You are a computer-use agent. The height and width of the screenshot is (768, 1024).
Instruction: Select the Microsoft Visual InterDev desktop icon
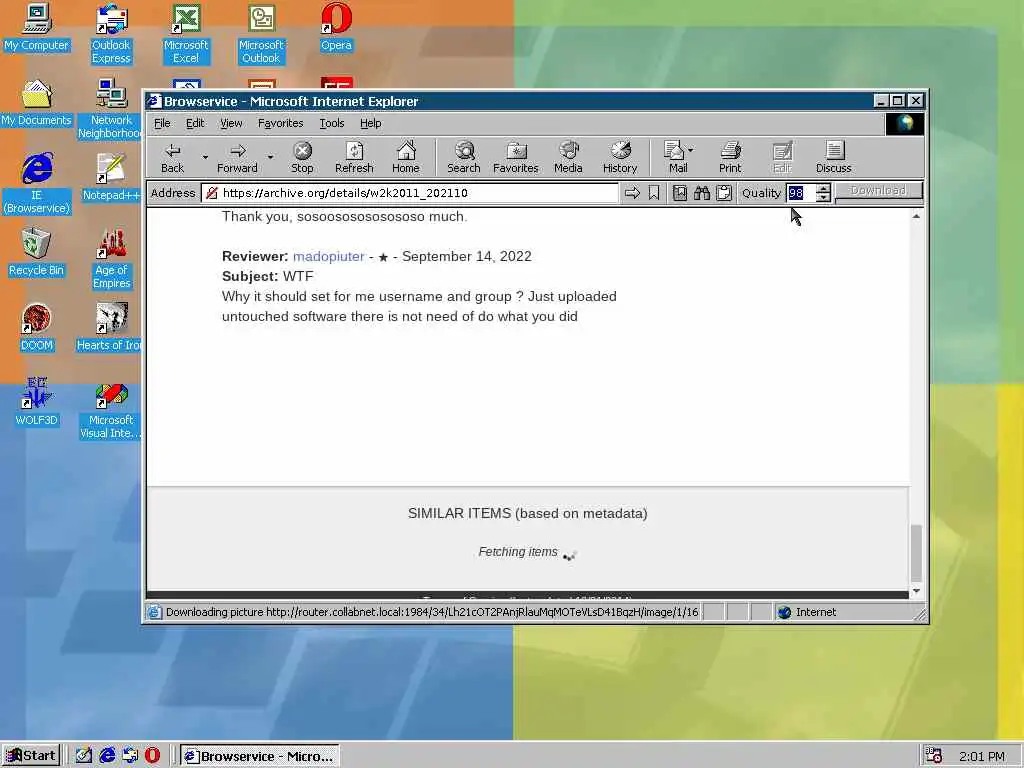111,409
